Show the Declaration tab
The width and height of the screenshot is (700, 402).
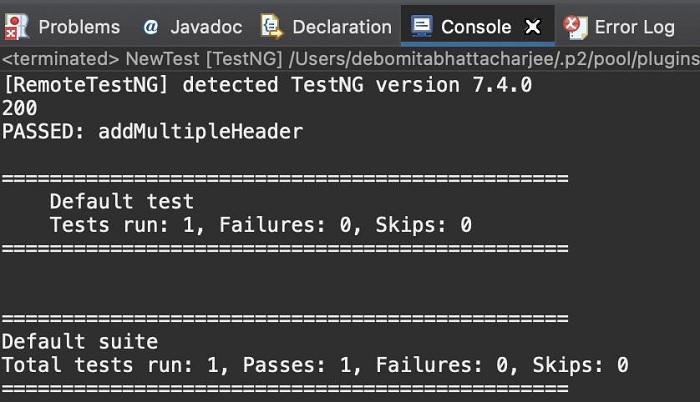342,27
